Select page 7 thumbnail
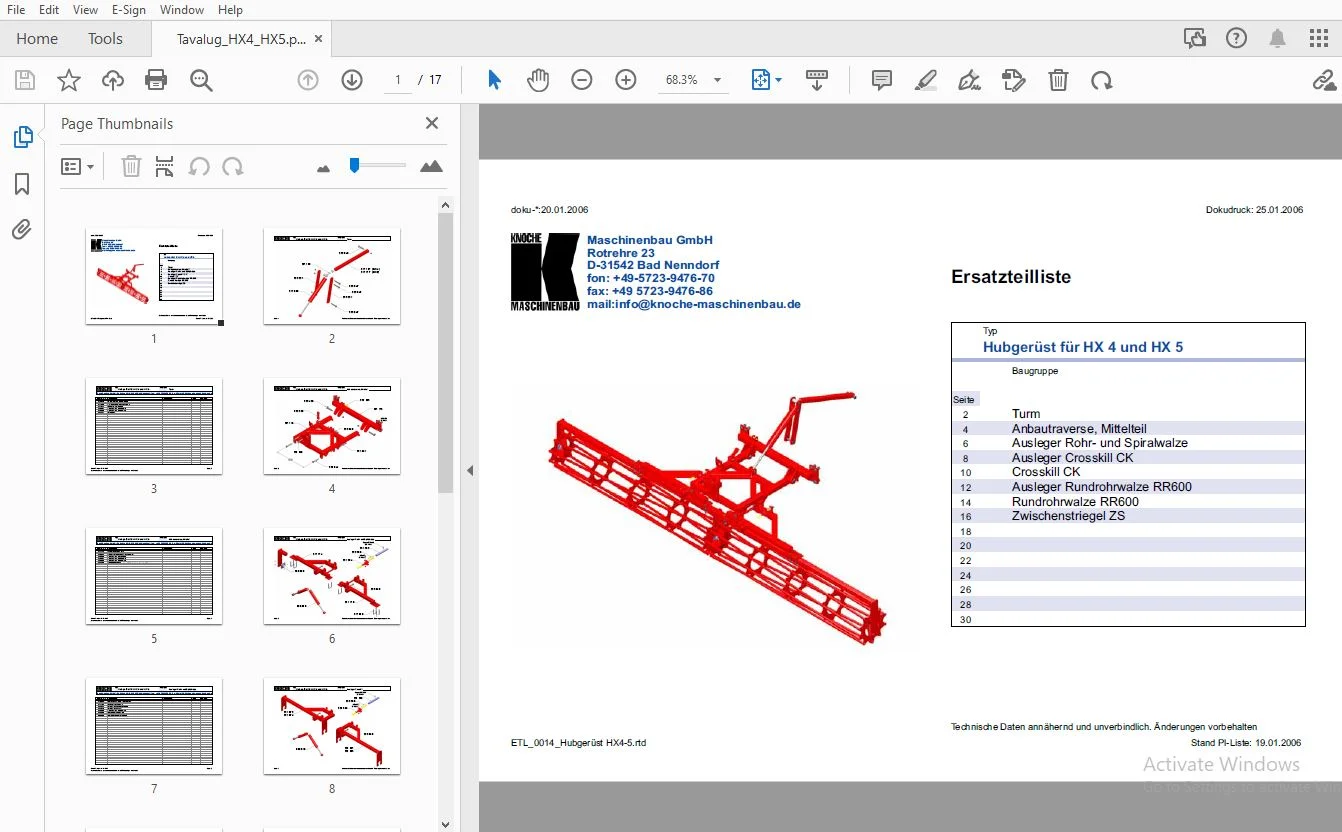The height and width of the screenshot is (832, 1342). click(154, 727)
